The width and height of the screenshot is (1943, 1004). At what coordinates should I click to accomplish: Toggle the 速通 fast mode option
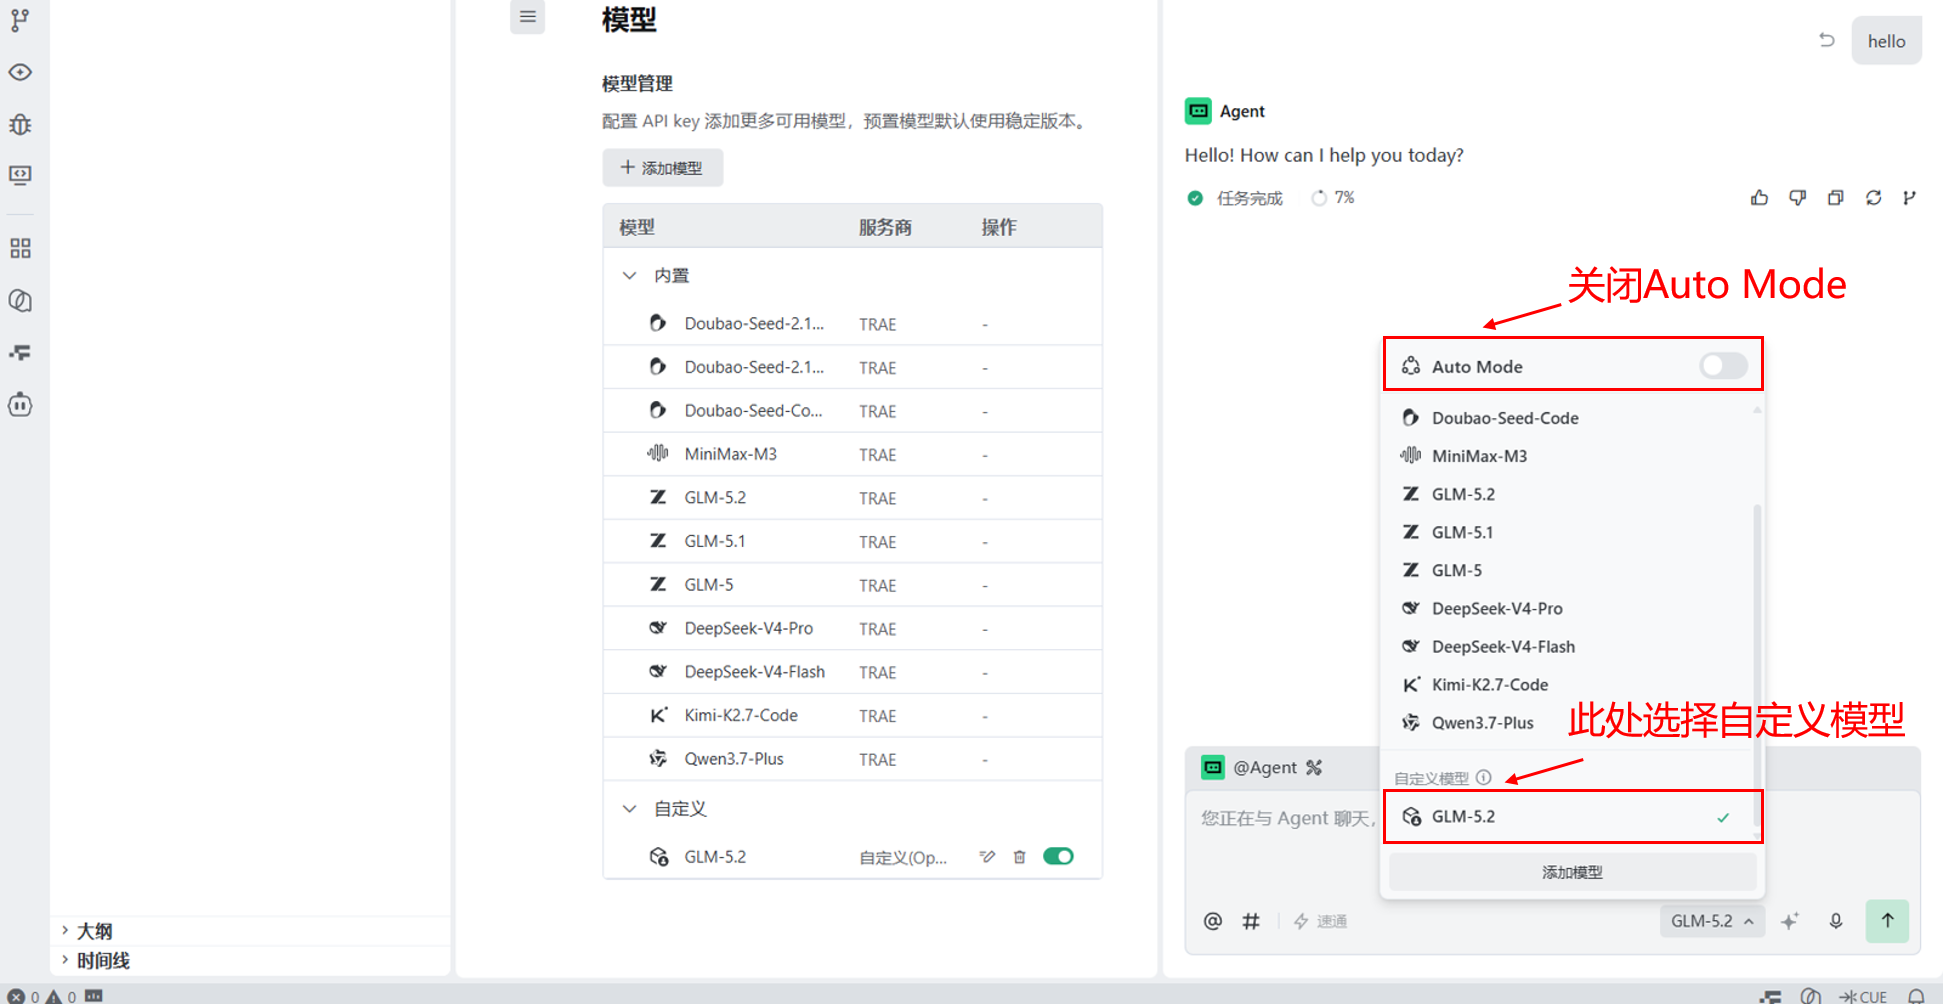coord(1320,921)
